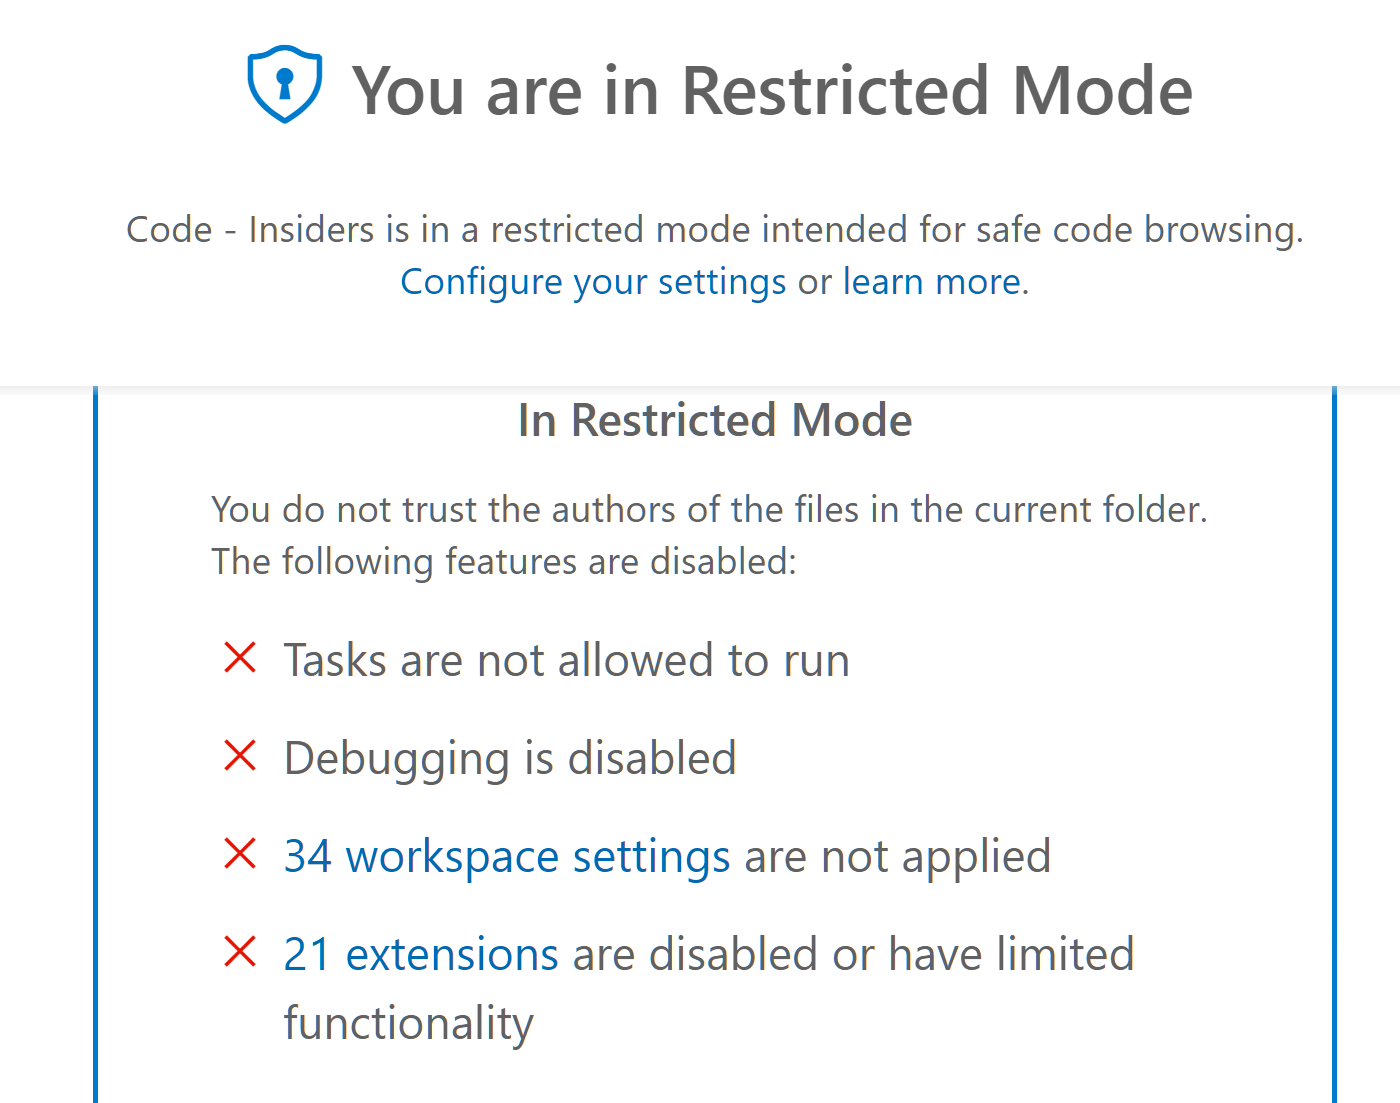The width and height of the screenshot is (1400, 1103).
Task: Open the "learn more" link
Action: (930, 282)
